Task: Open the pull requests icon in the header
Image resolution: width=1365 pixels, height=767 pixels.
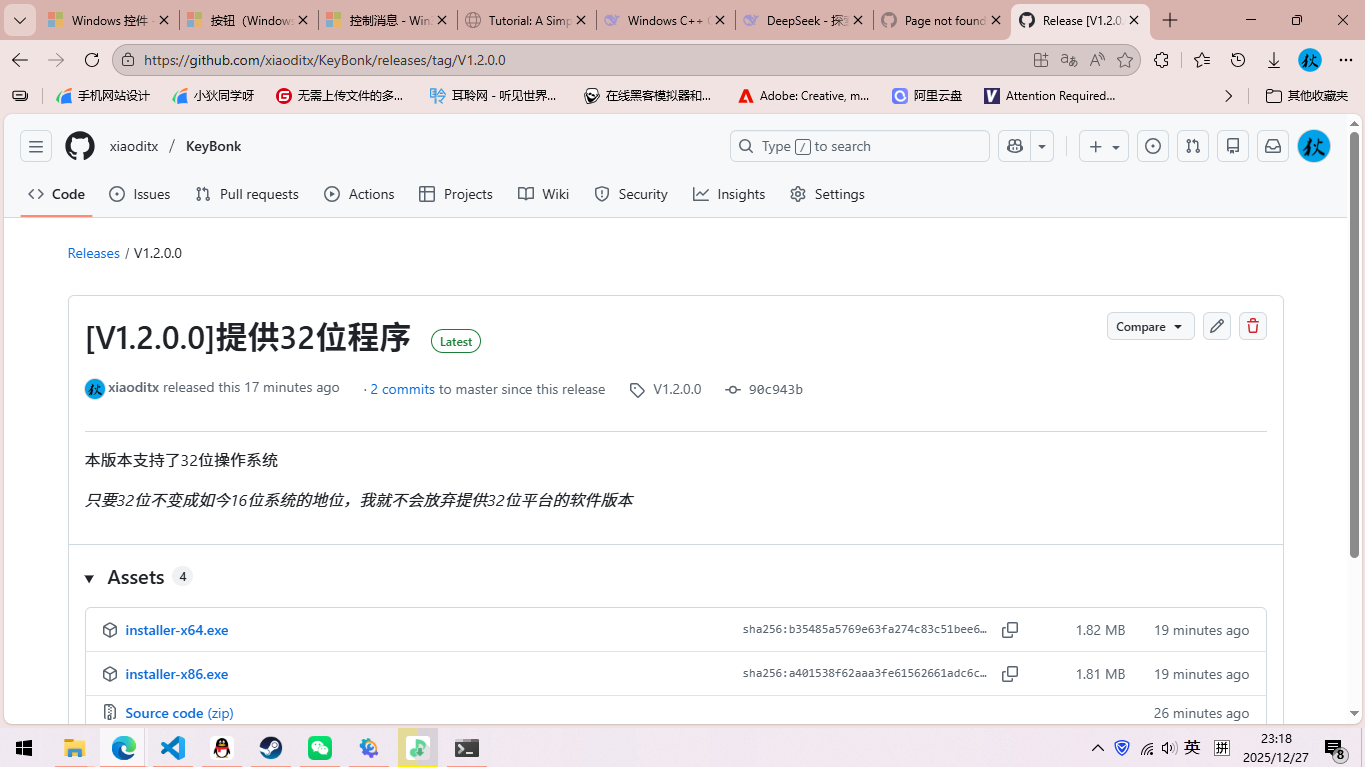Action: (1192, 146)
